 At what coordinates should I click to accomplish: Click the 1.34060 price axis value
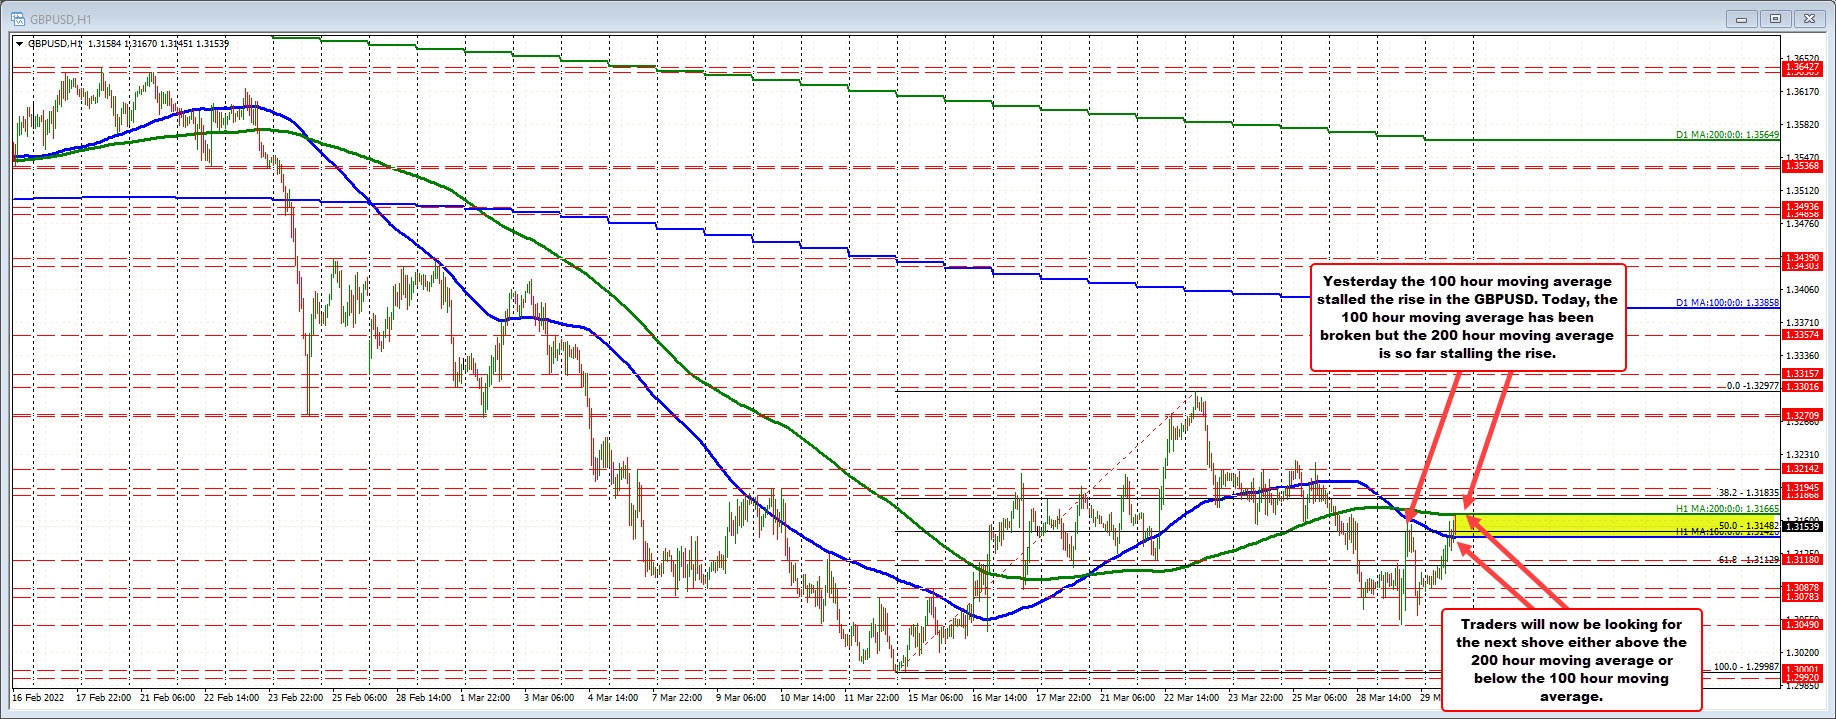pyautogui.click(x=1801, y=290)
